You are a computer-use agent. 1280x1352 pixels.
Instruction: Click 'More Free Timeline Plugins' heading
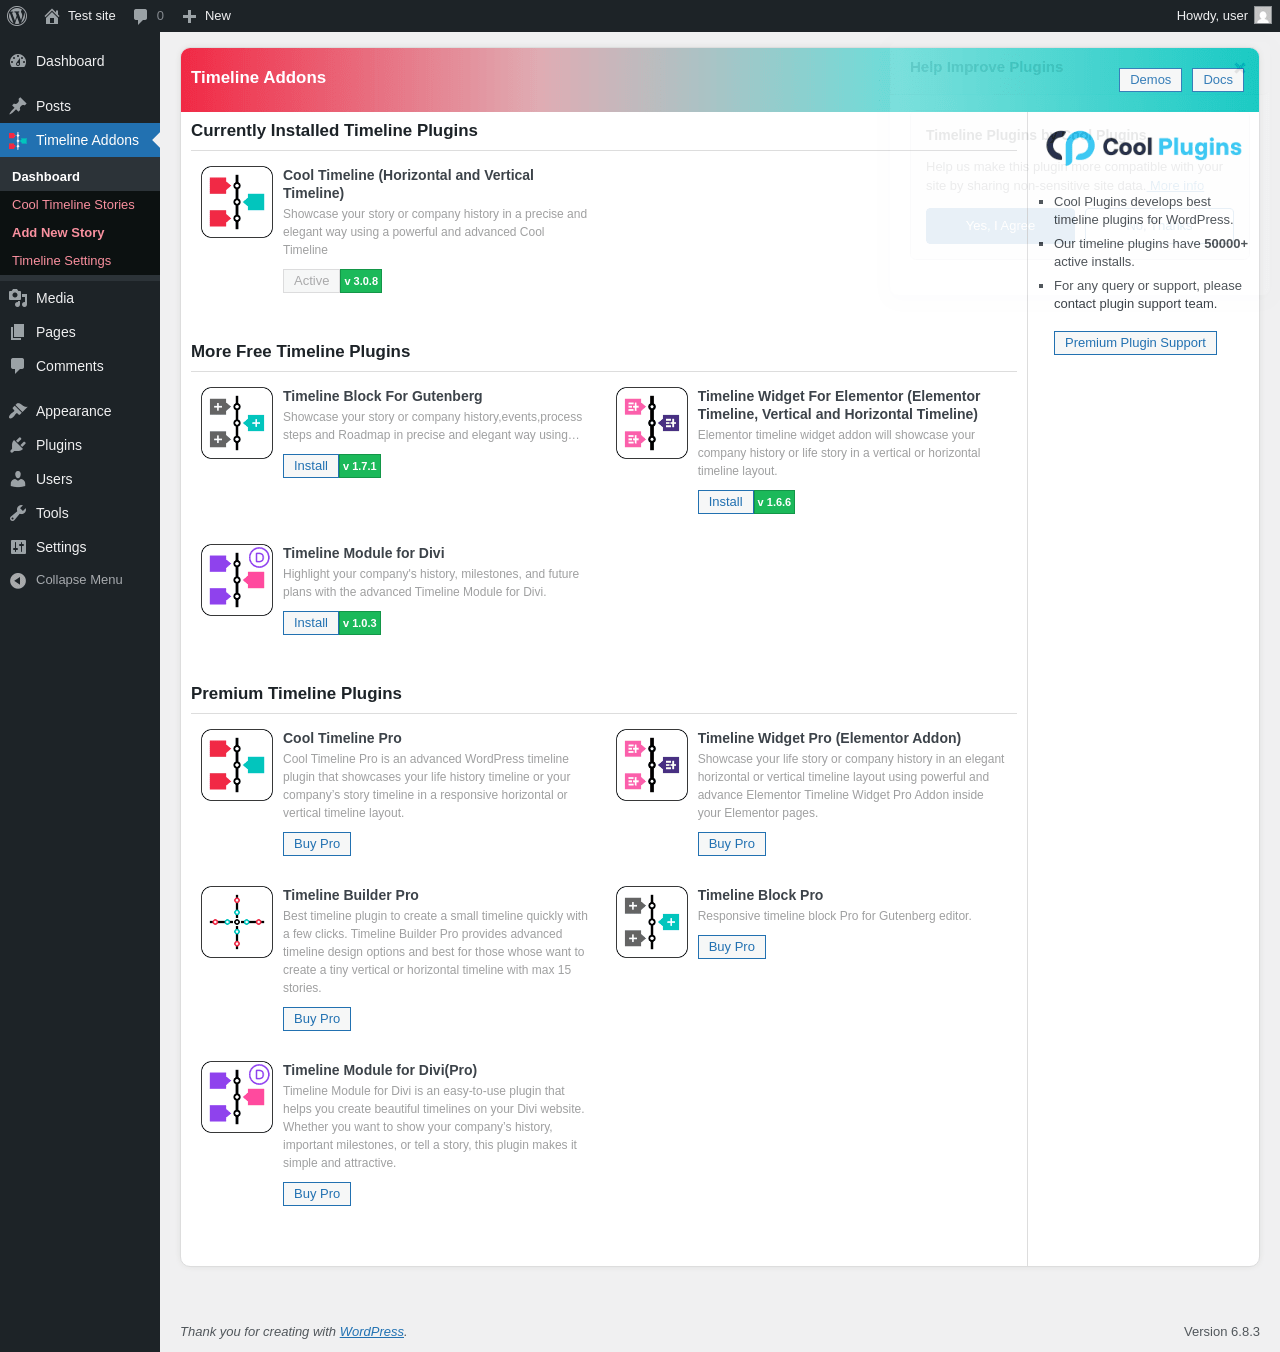[x=300, y=352]
